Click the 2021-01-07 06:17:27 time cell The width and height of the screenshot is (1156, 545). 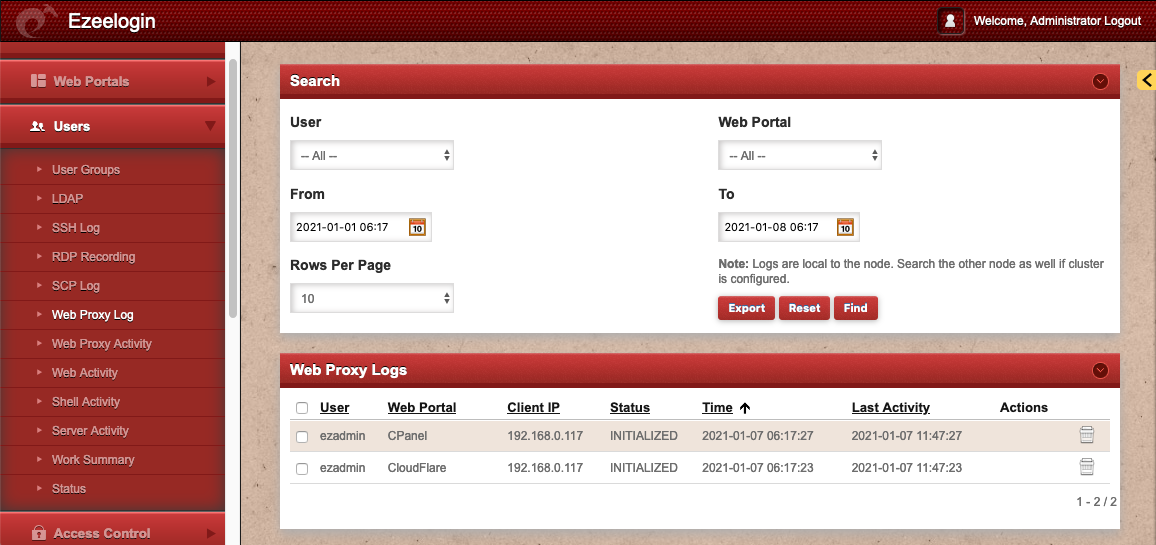757,436
